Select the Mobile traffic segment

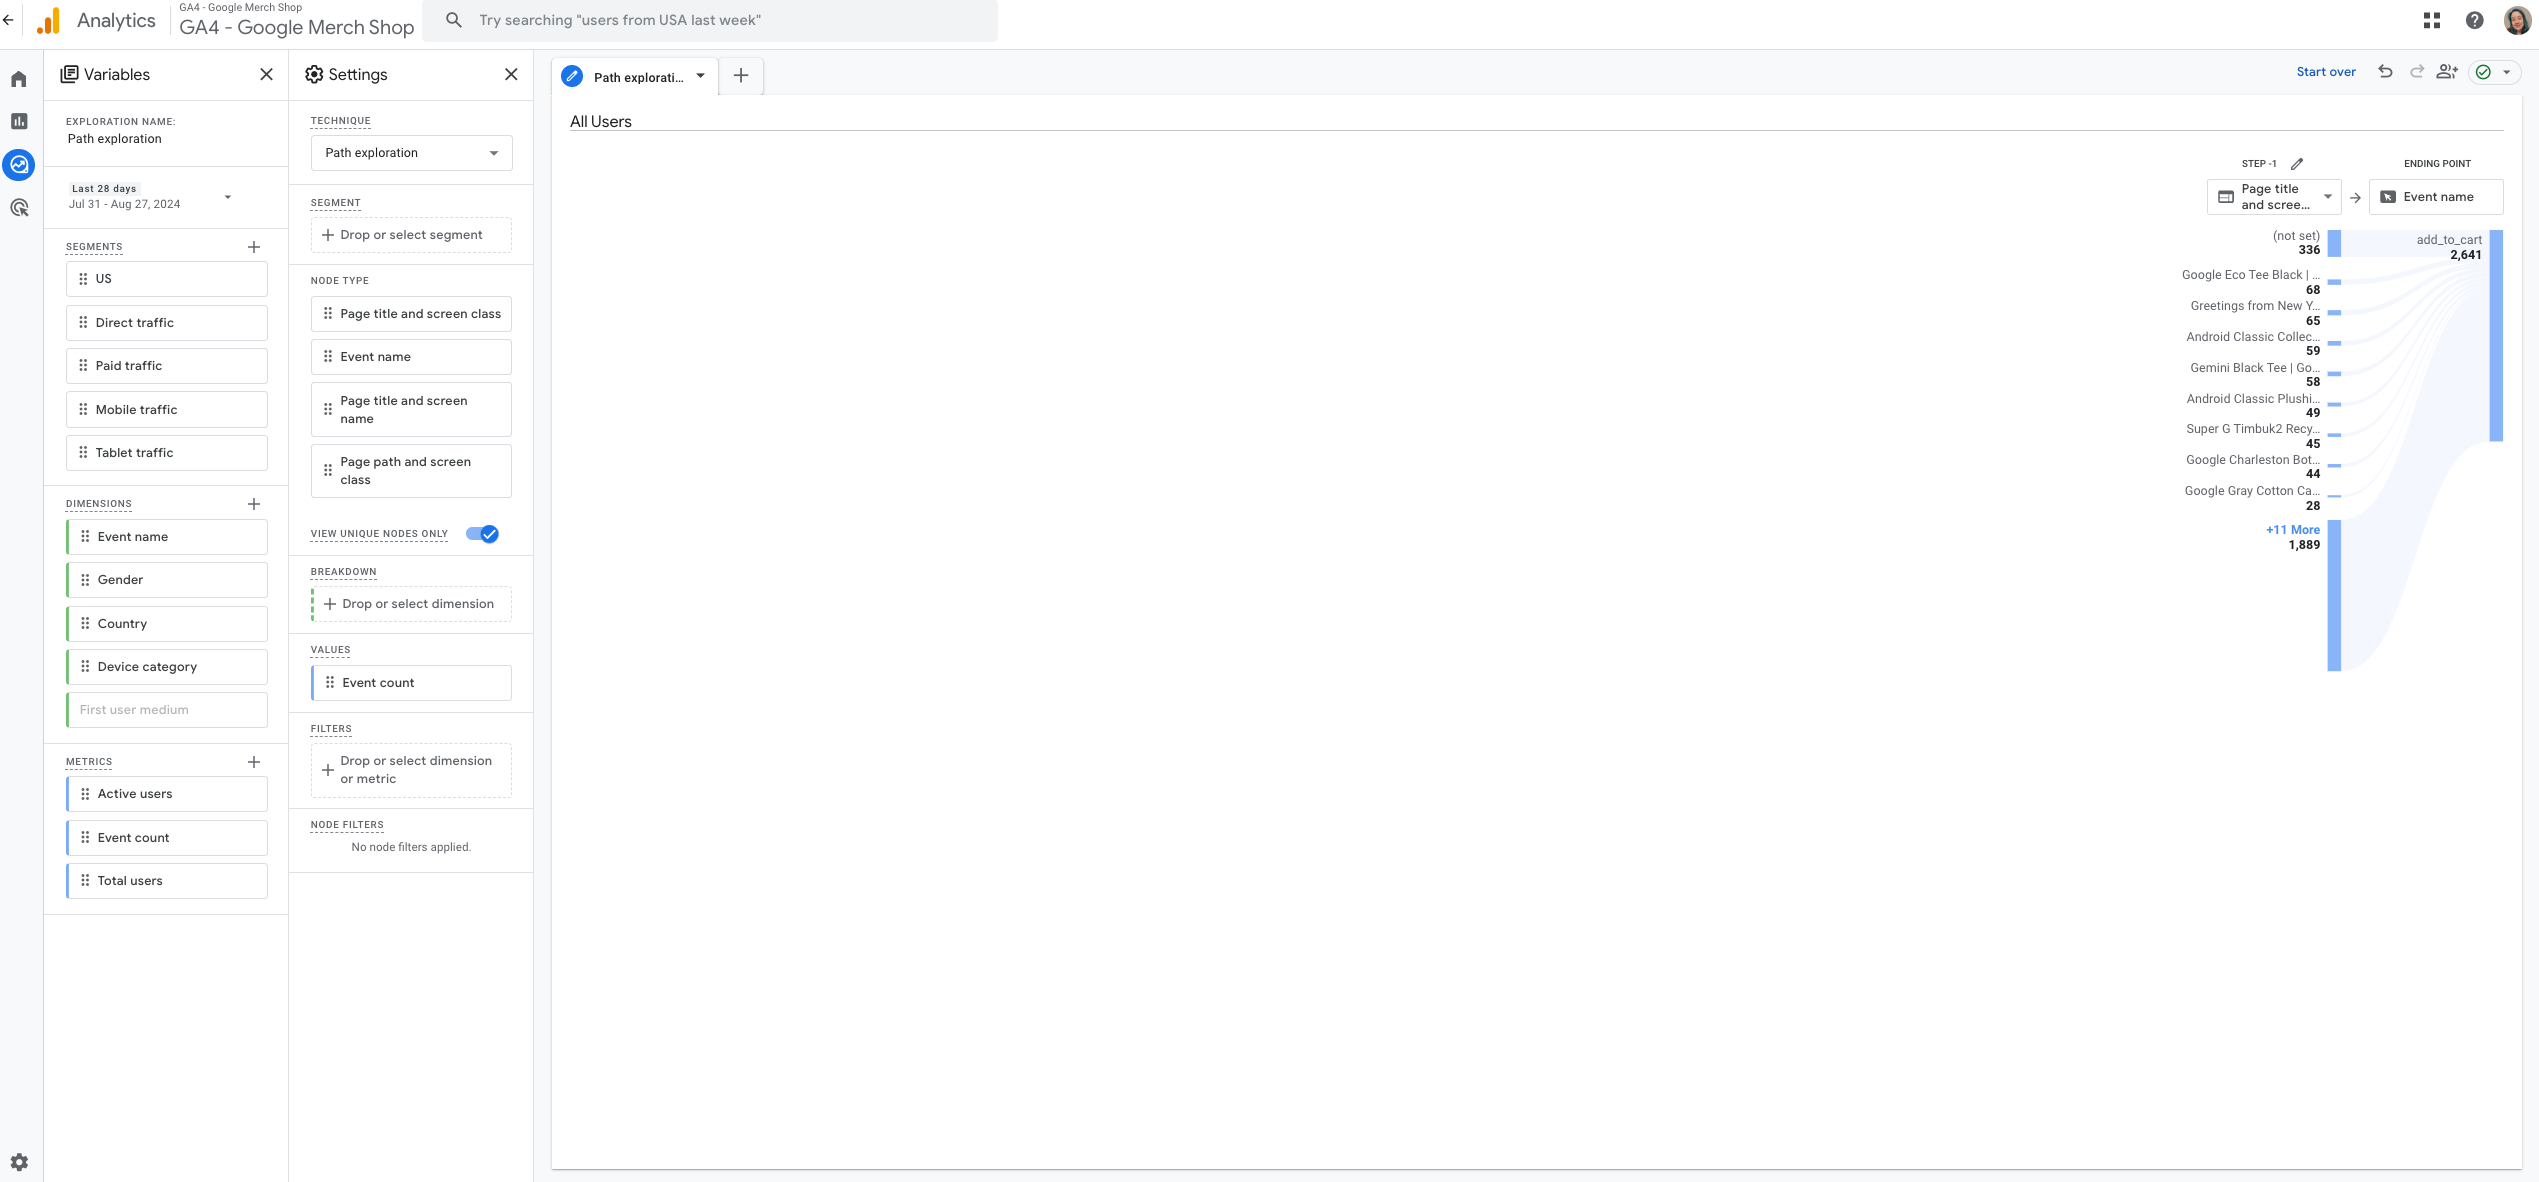167,410
